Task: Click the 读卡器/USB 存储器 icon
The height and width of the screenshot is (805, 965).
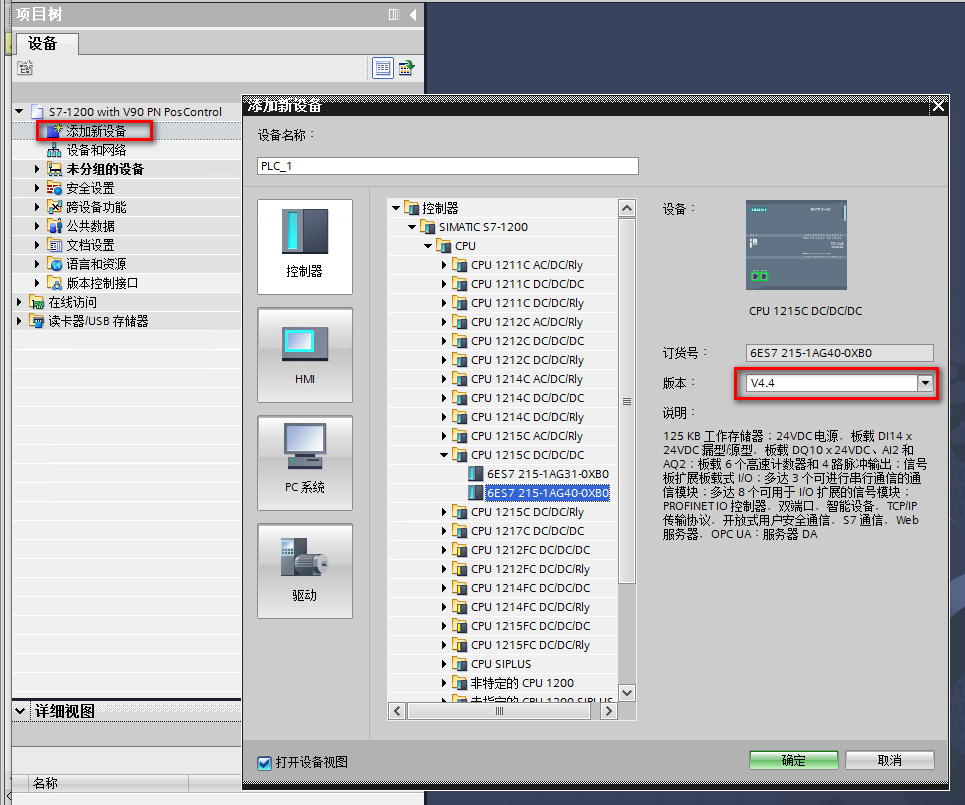Action: 36,321
